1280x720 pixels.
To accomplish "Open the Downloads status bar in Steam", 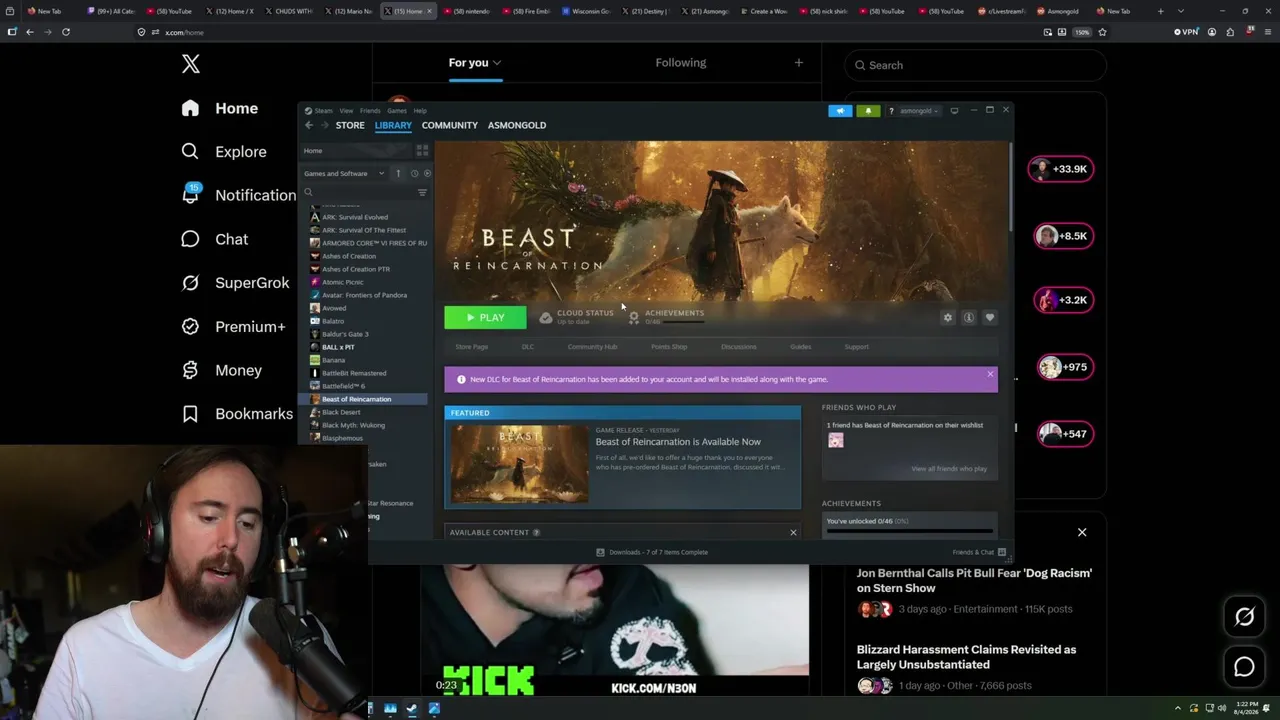I will [x=652, y=552].
